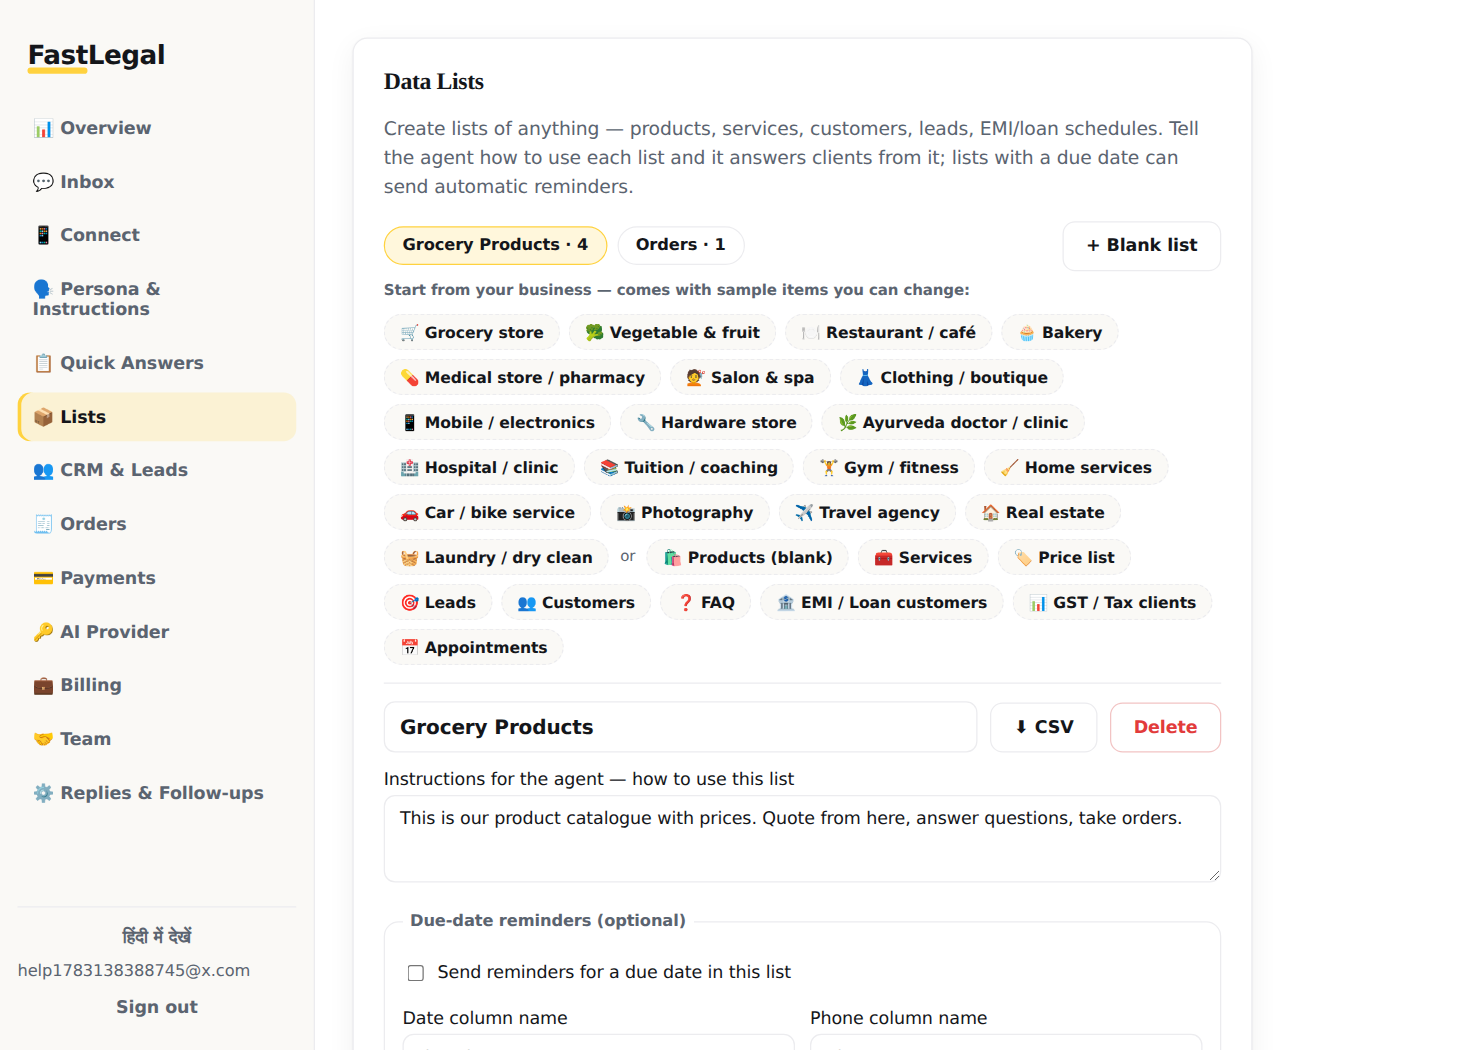Choose the Services template chip
Image resolution: width=1475 pixels, height=1050 pixels.
923,558
